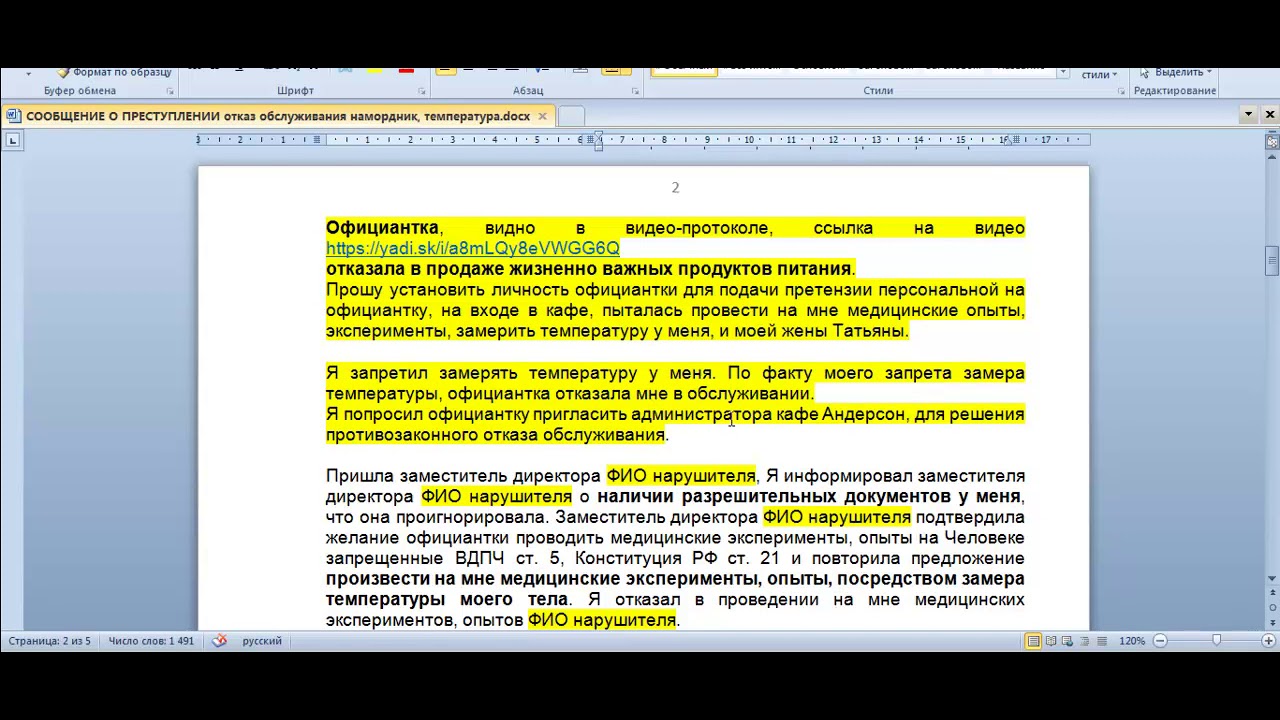Expand the Styles gallery more arrow

coord(1063,73)
